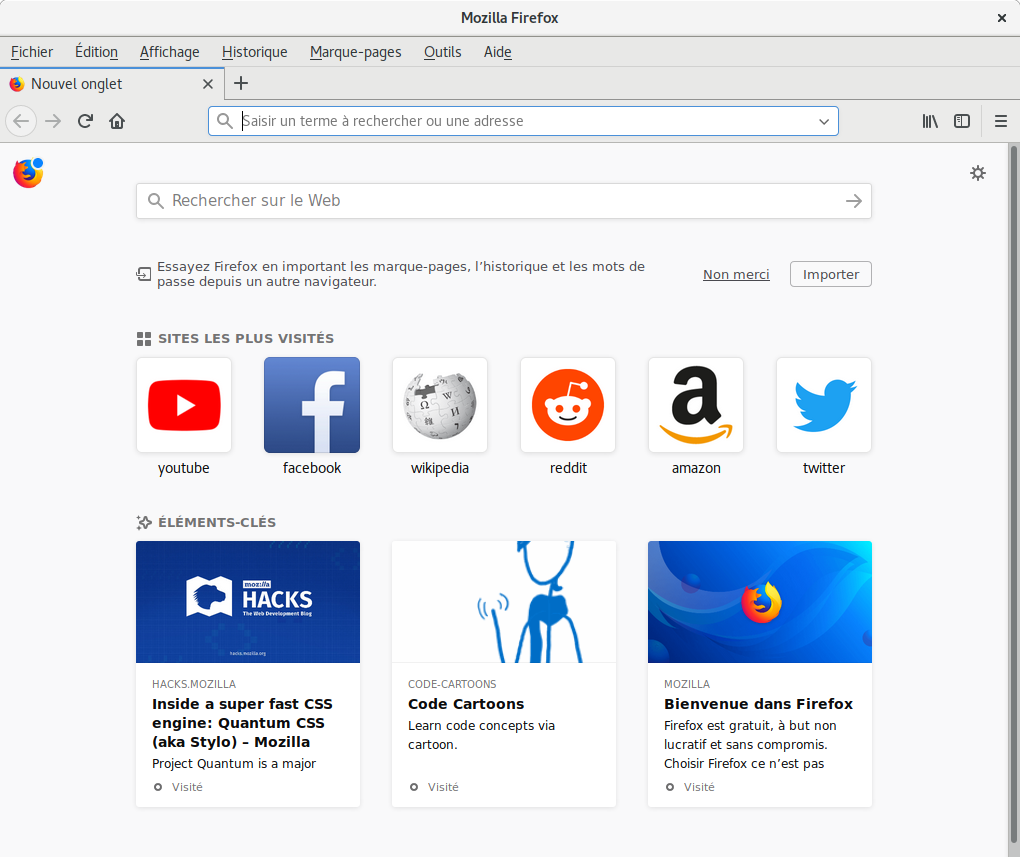Click the youtube label text

[x=183, y=468]
